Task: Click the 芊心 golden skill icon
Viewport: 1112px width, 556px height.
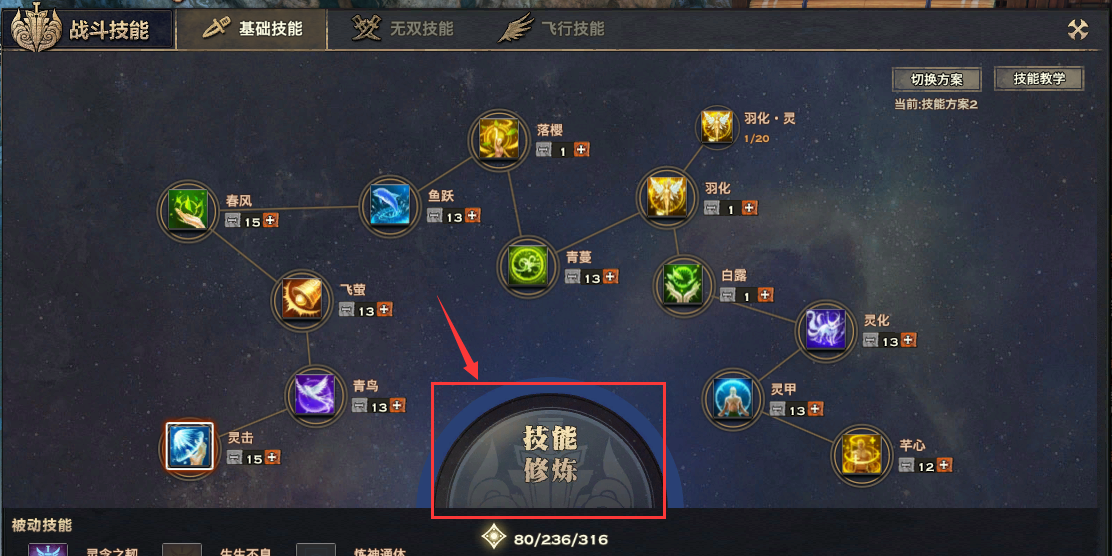Action: [861, 455]
